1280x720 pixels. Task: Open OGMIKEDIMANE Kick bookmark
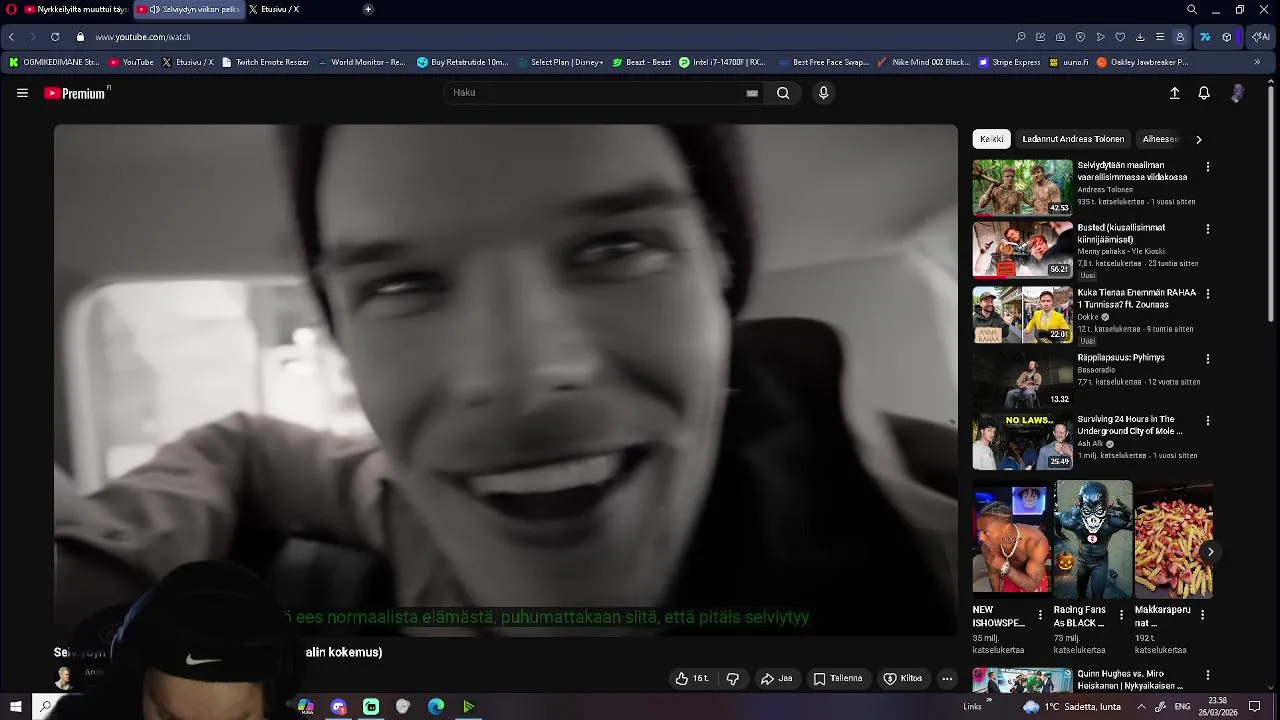pyautogui.click(x=54, y=62)
